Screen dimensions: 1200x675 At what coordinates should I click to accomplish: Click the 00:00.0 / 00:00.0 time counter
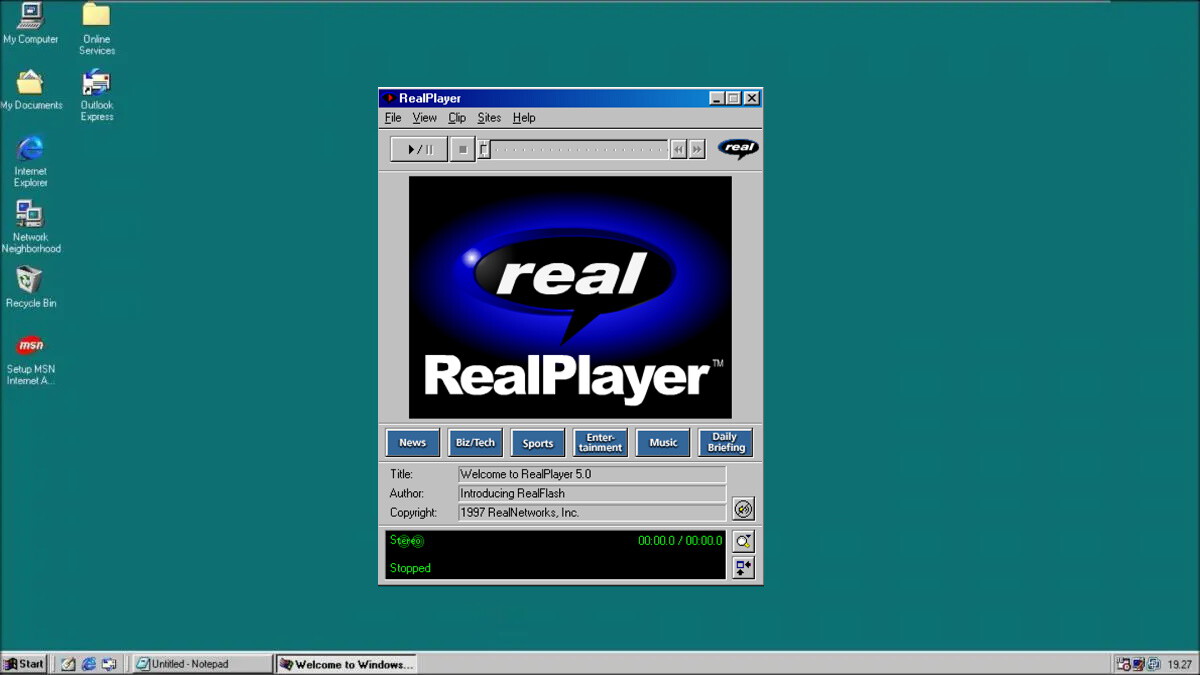pyautogui.click(x=680, y=541)
